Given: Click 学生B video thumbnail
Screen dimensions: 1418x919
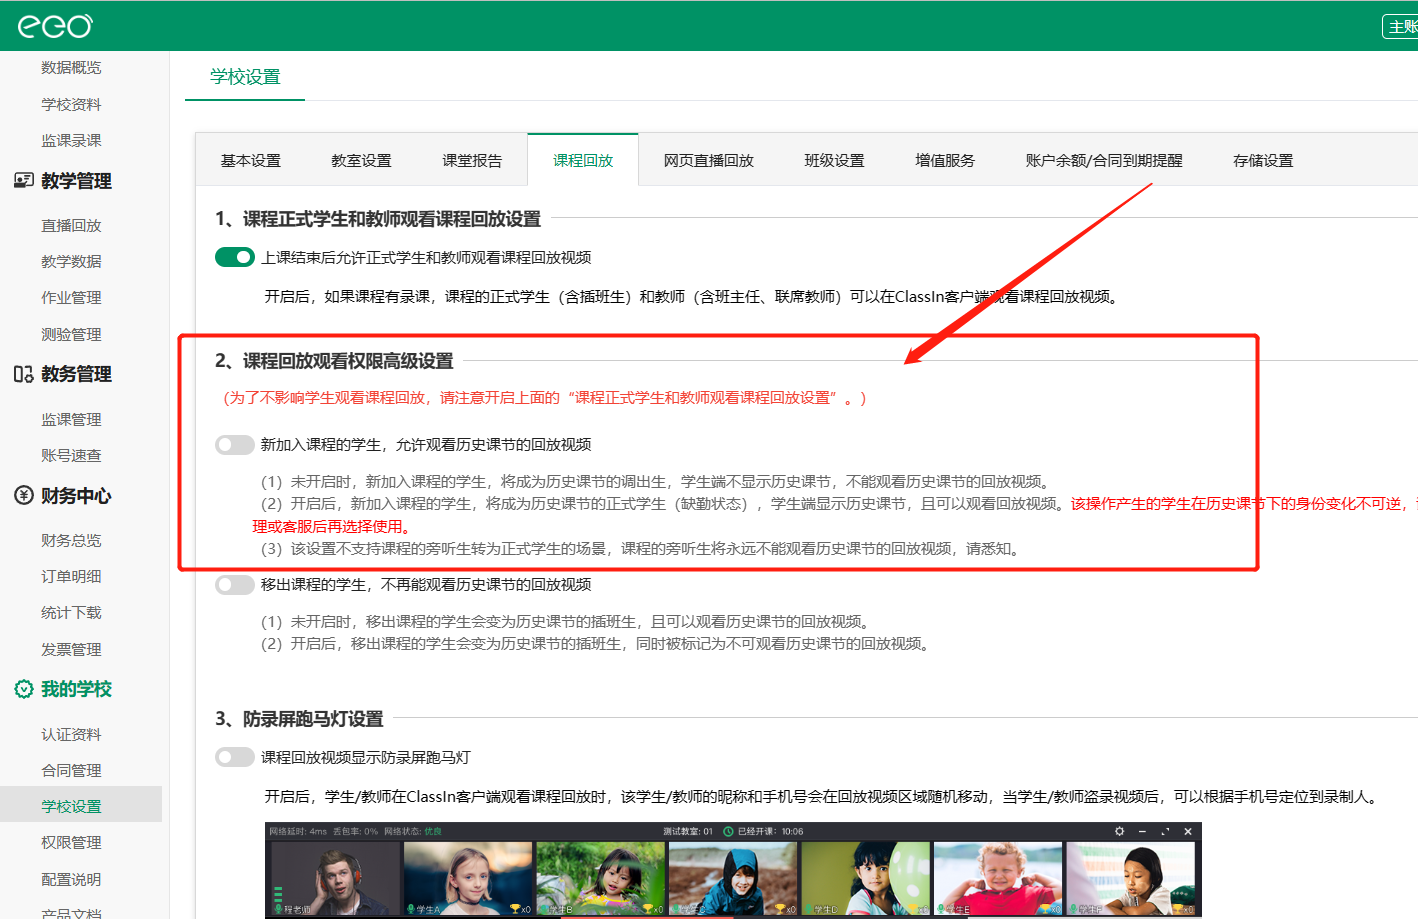Looking at the screenshot, I should click(600, 878).
